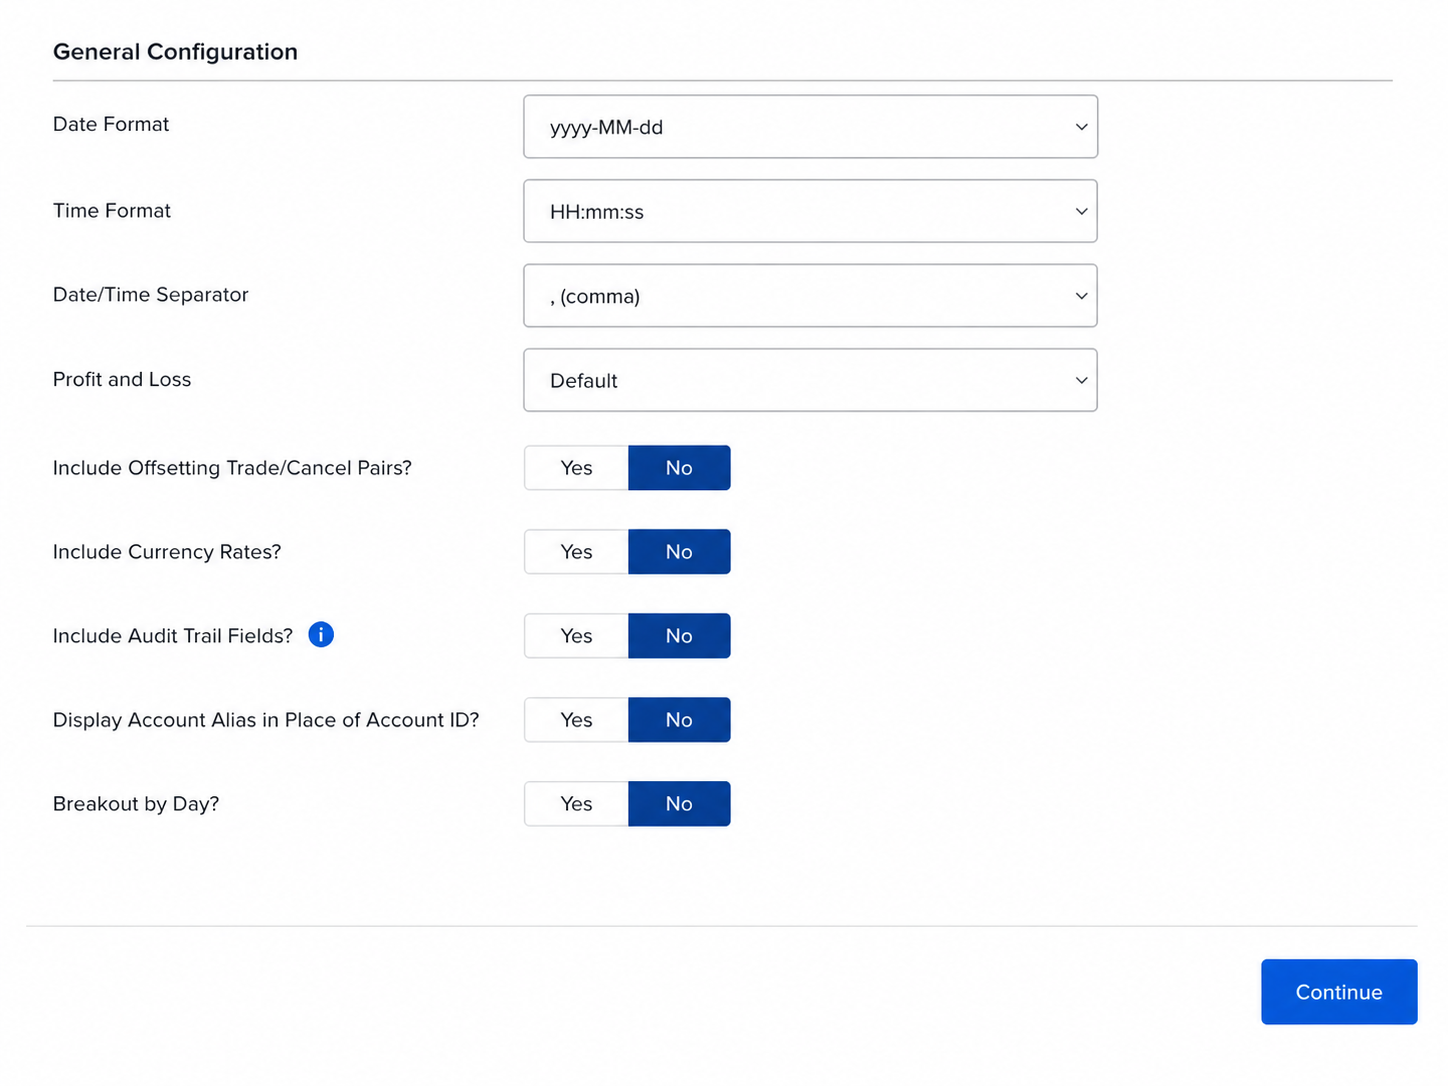Select No for Include Audit Trail Fields
Screen dimensions: 1448x1086
(679, 636)
